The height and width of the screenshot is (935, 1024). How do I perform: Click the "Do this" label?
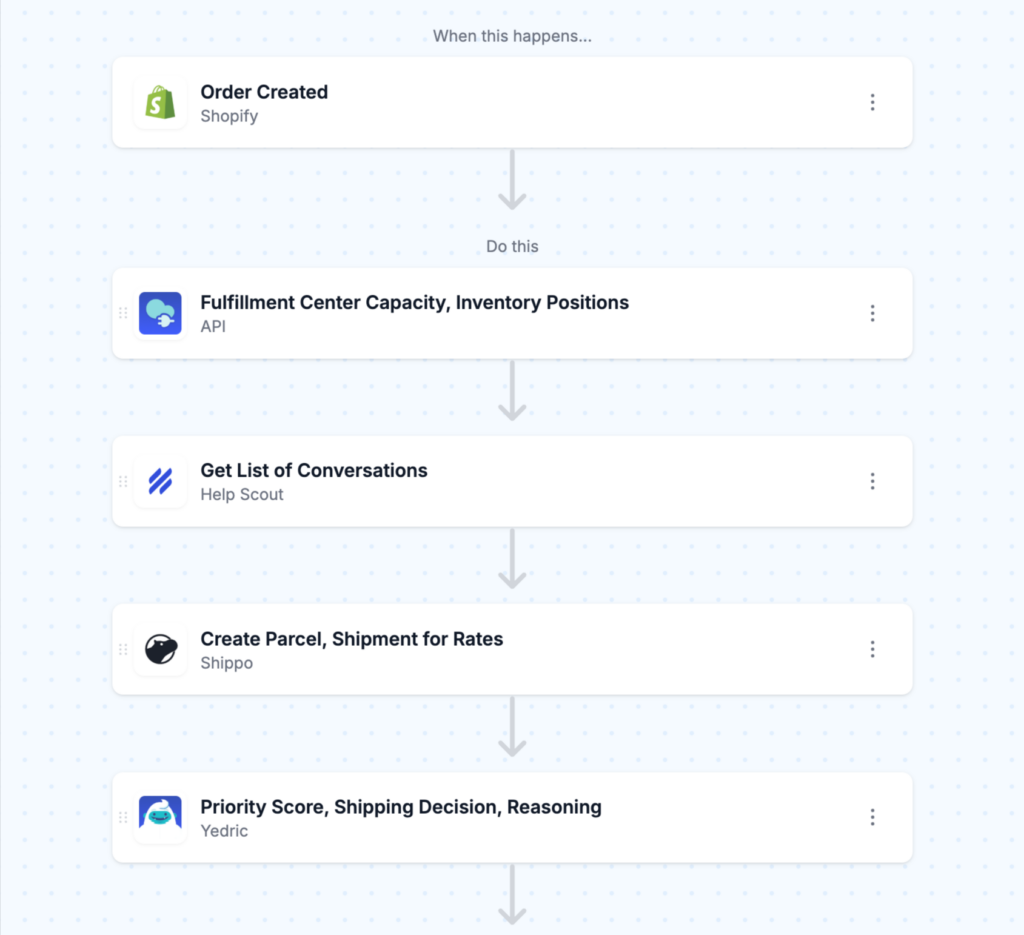coord(512,246)
